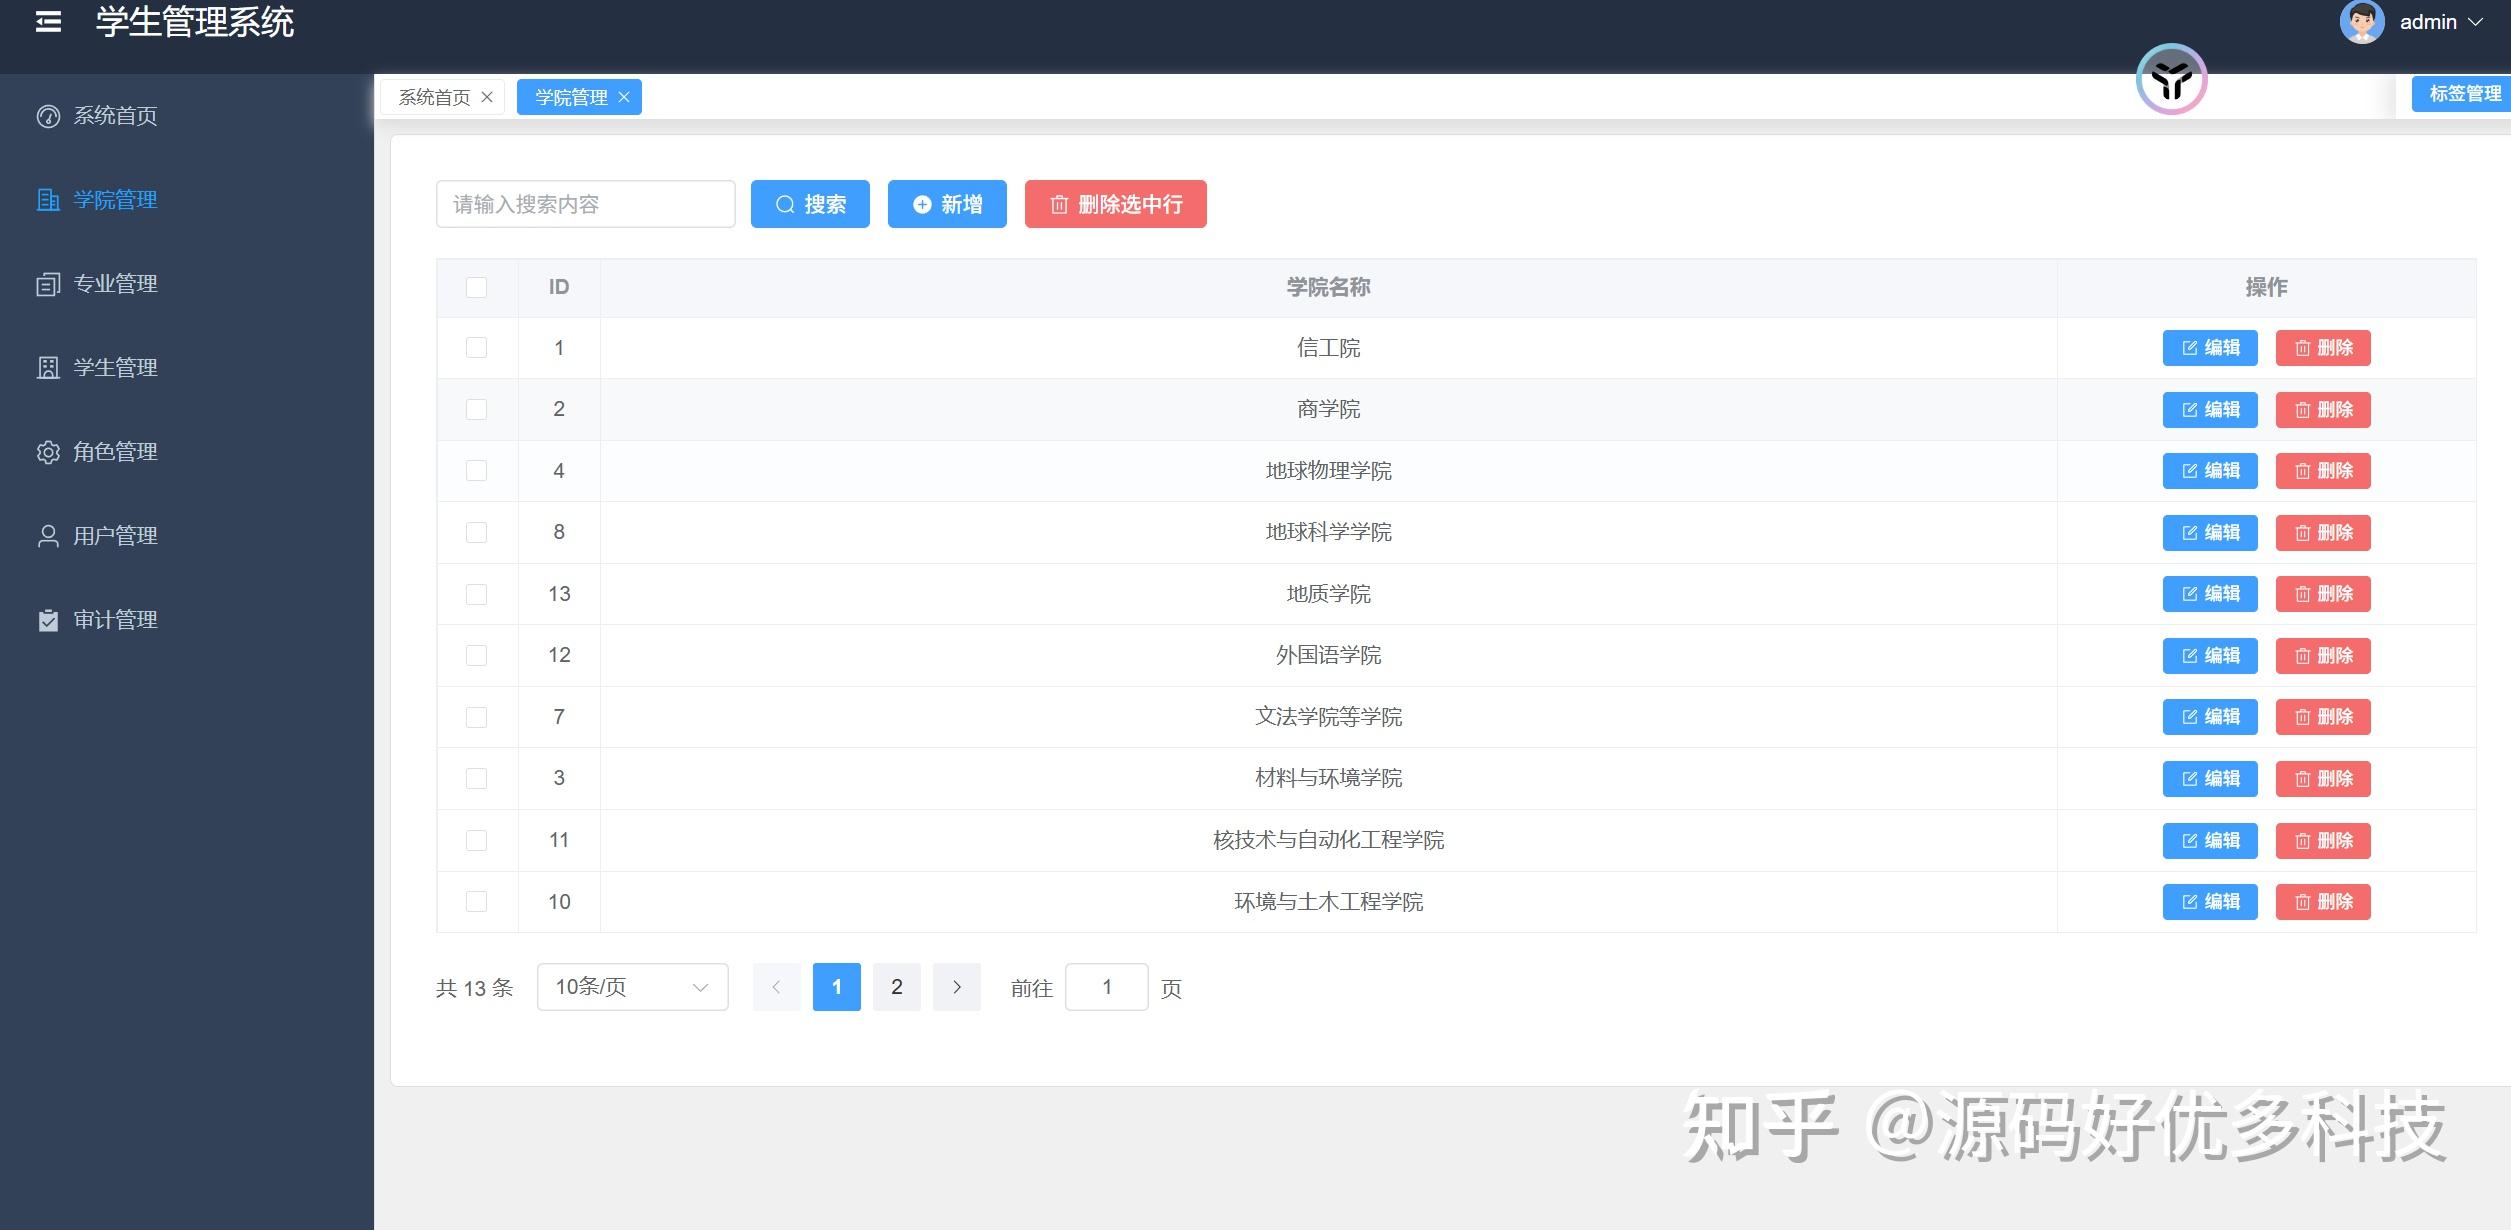Click the admin avatar image
This screenshot has height=1230, width=2511.
(x=2360, y=21)
